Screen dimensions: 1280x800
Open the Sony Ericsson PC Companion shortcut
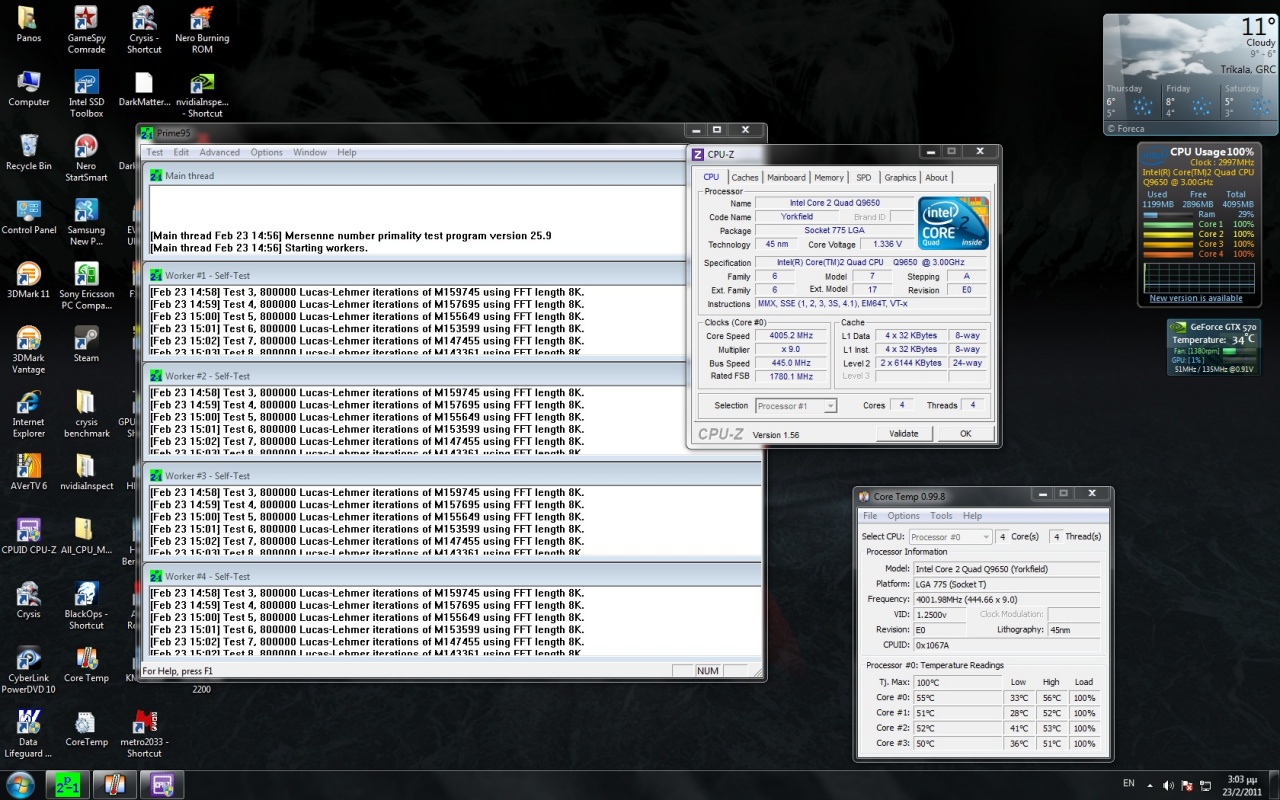click(86, 285)
